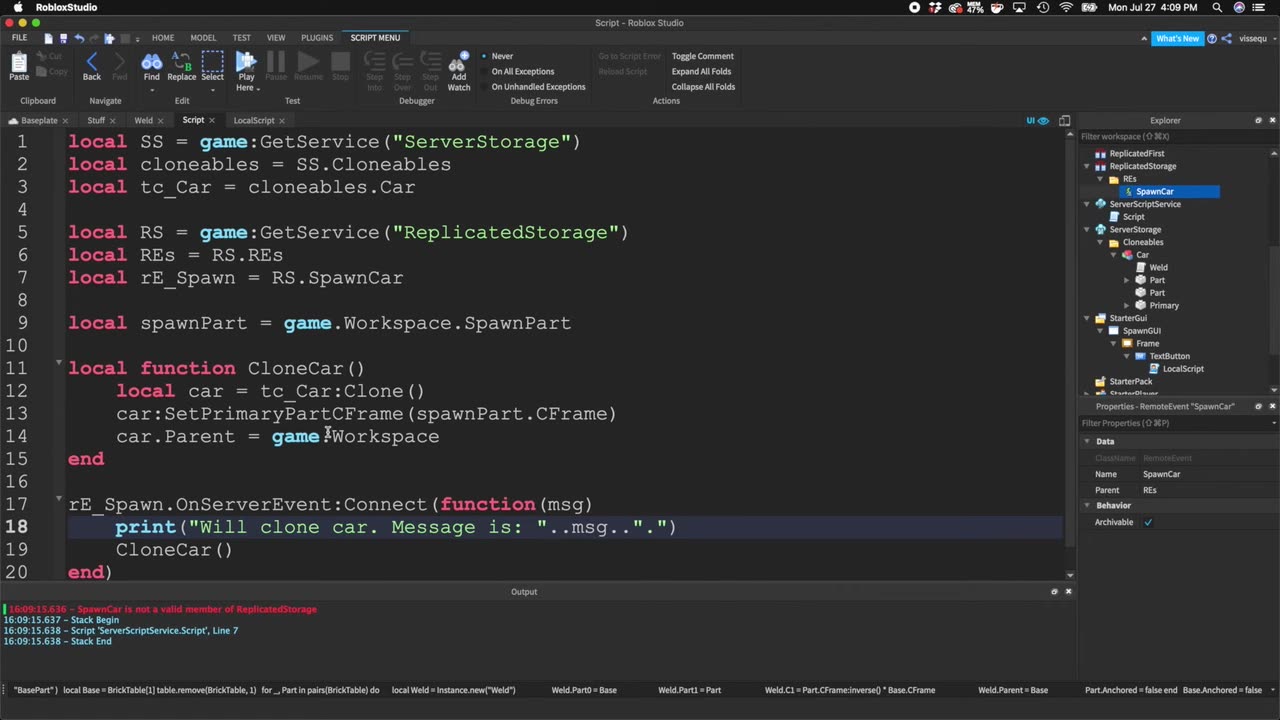Click the Stop test icon
This screenshot has width=1280, height=720.
[340, 62]
